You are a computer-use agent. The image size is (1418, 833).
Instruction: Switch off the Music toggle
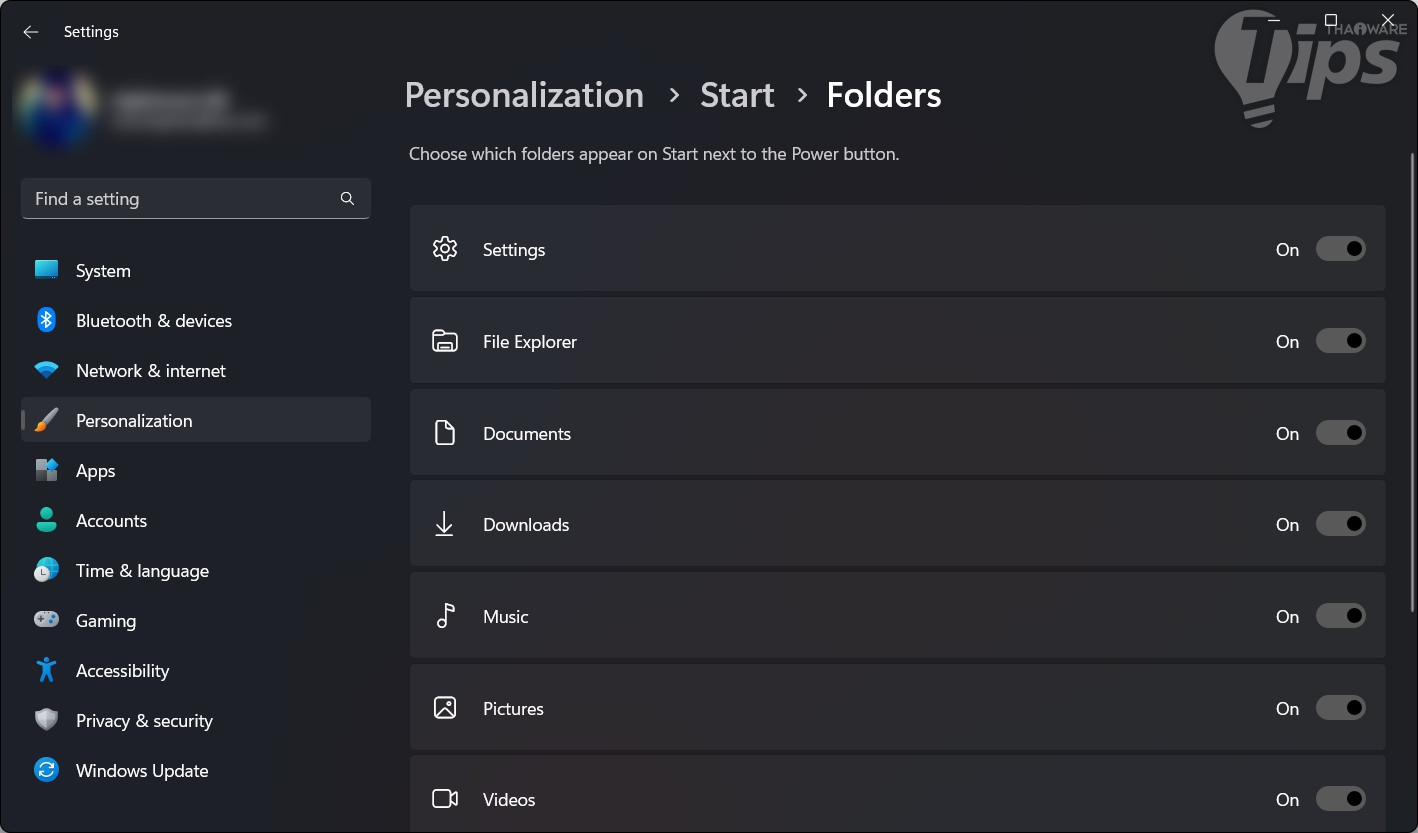click(x=1340, y=616)
